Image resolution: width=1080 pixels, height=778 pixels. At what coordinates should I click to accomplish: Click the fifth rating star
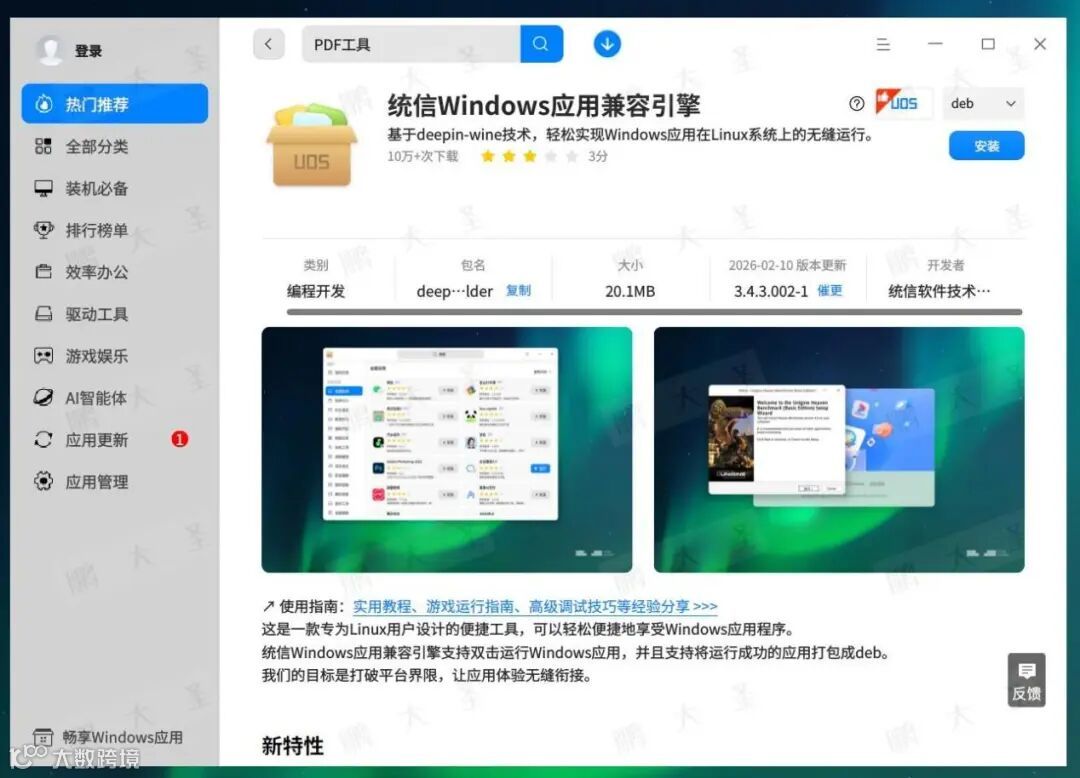click(572, 156)
